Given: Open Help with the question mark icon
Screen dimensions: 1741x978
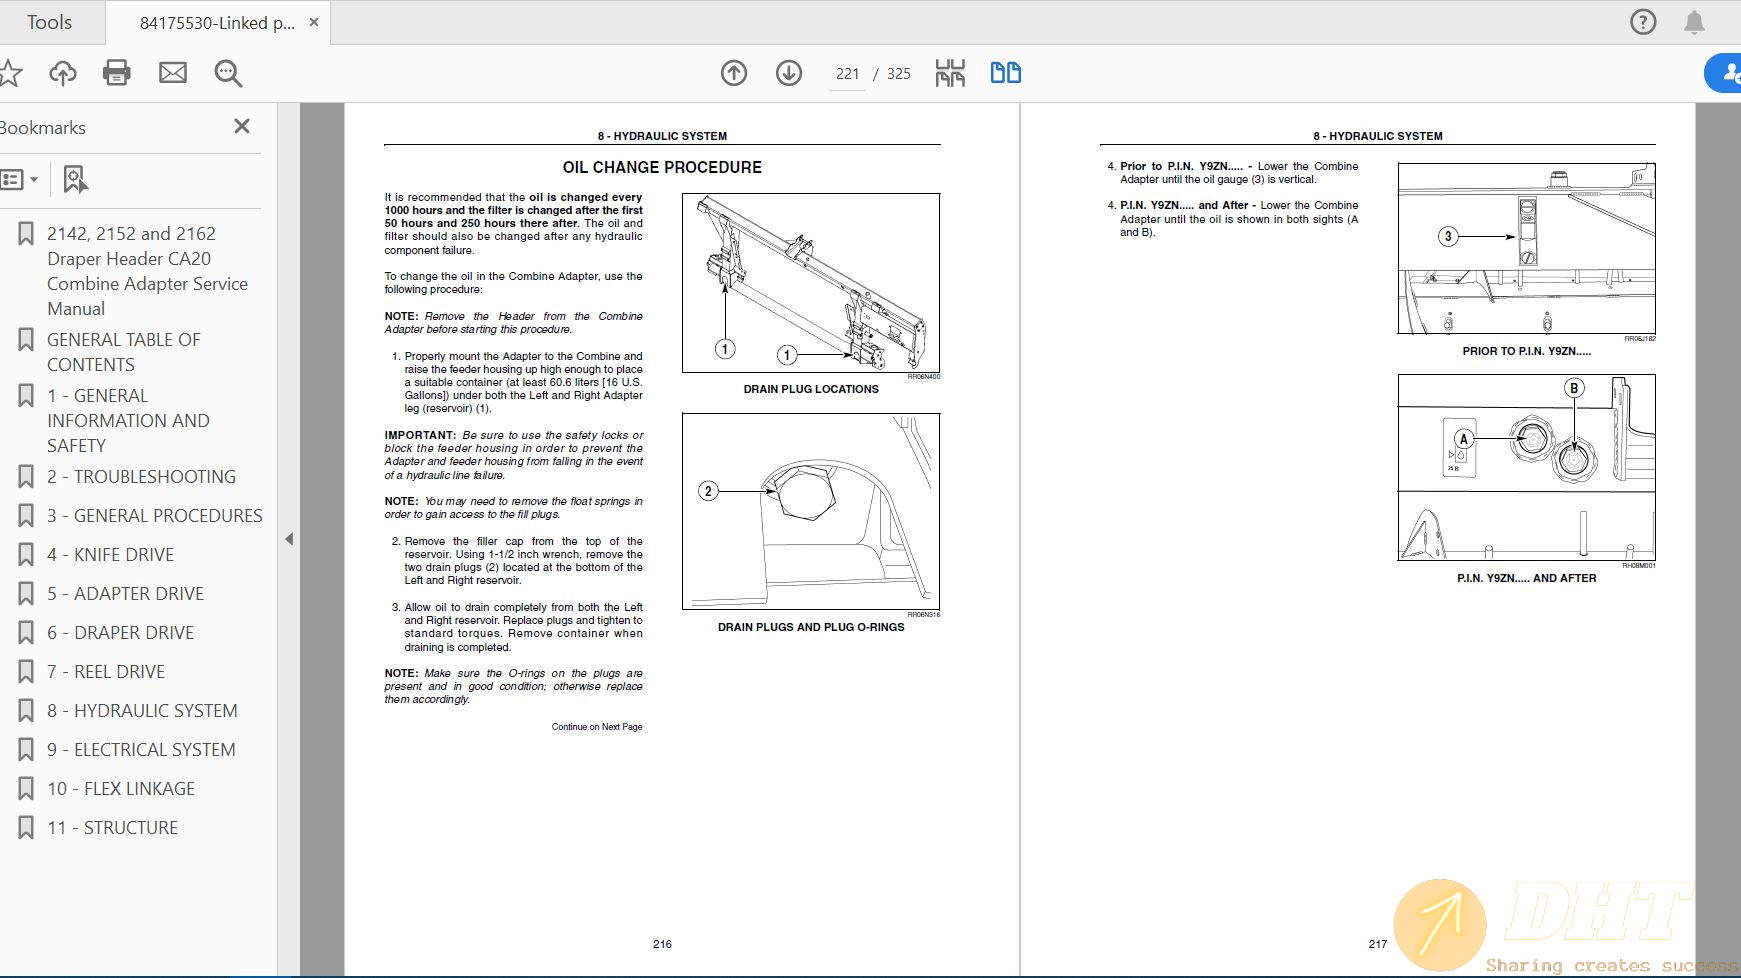Looking at the screenshot, I should tap(1641, 21).
